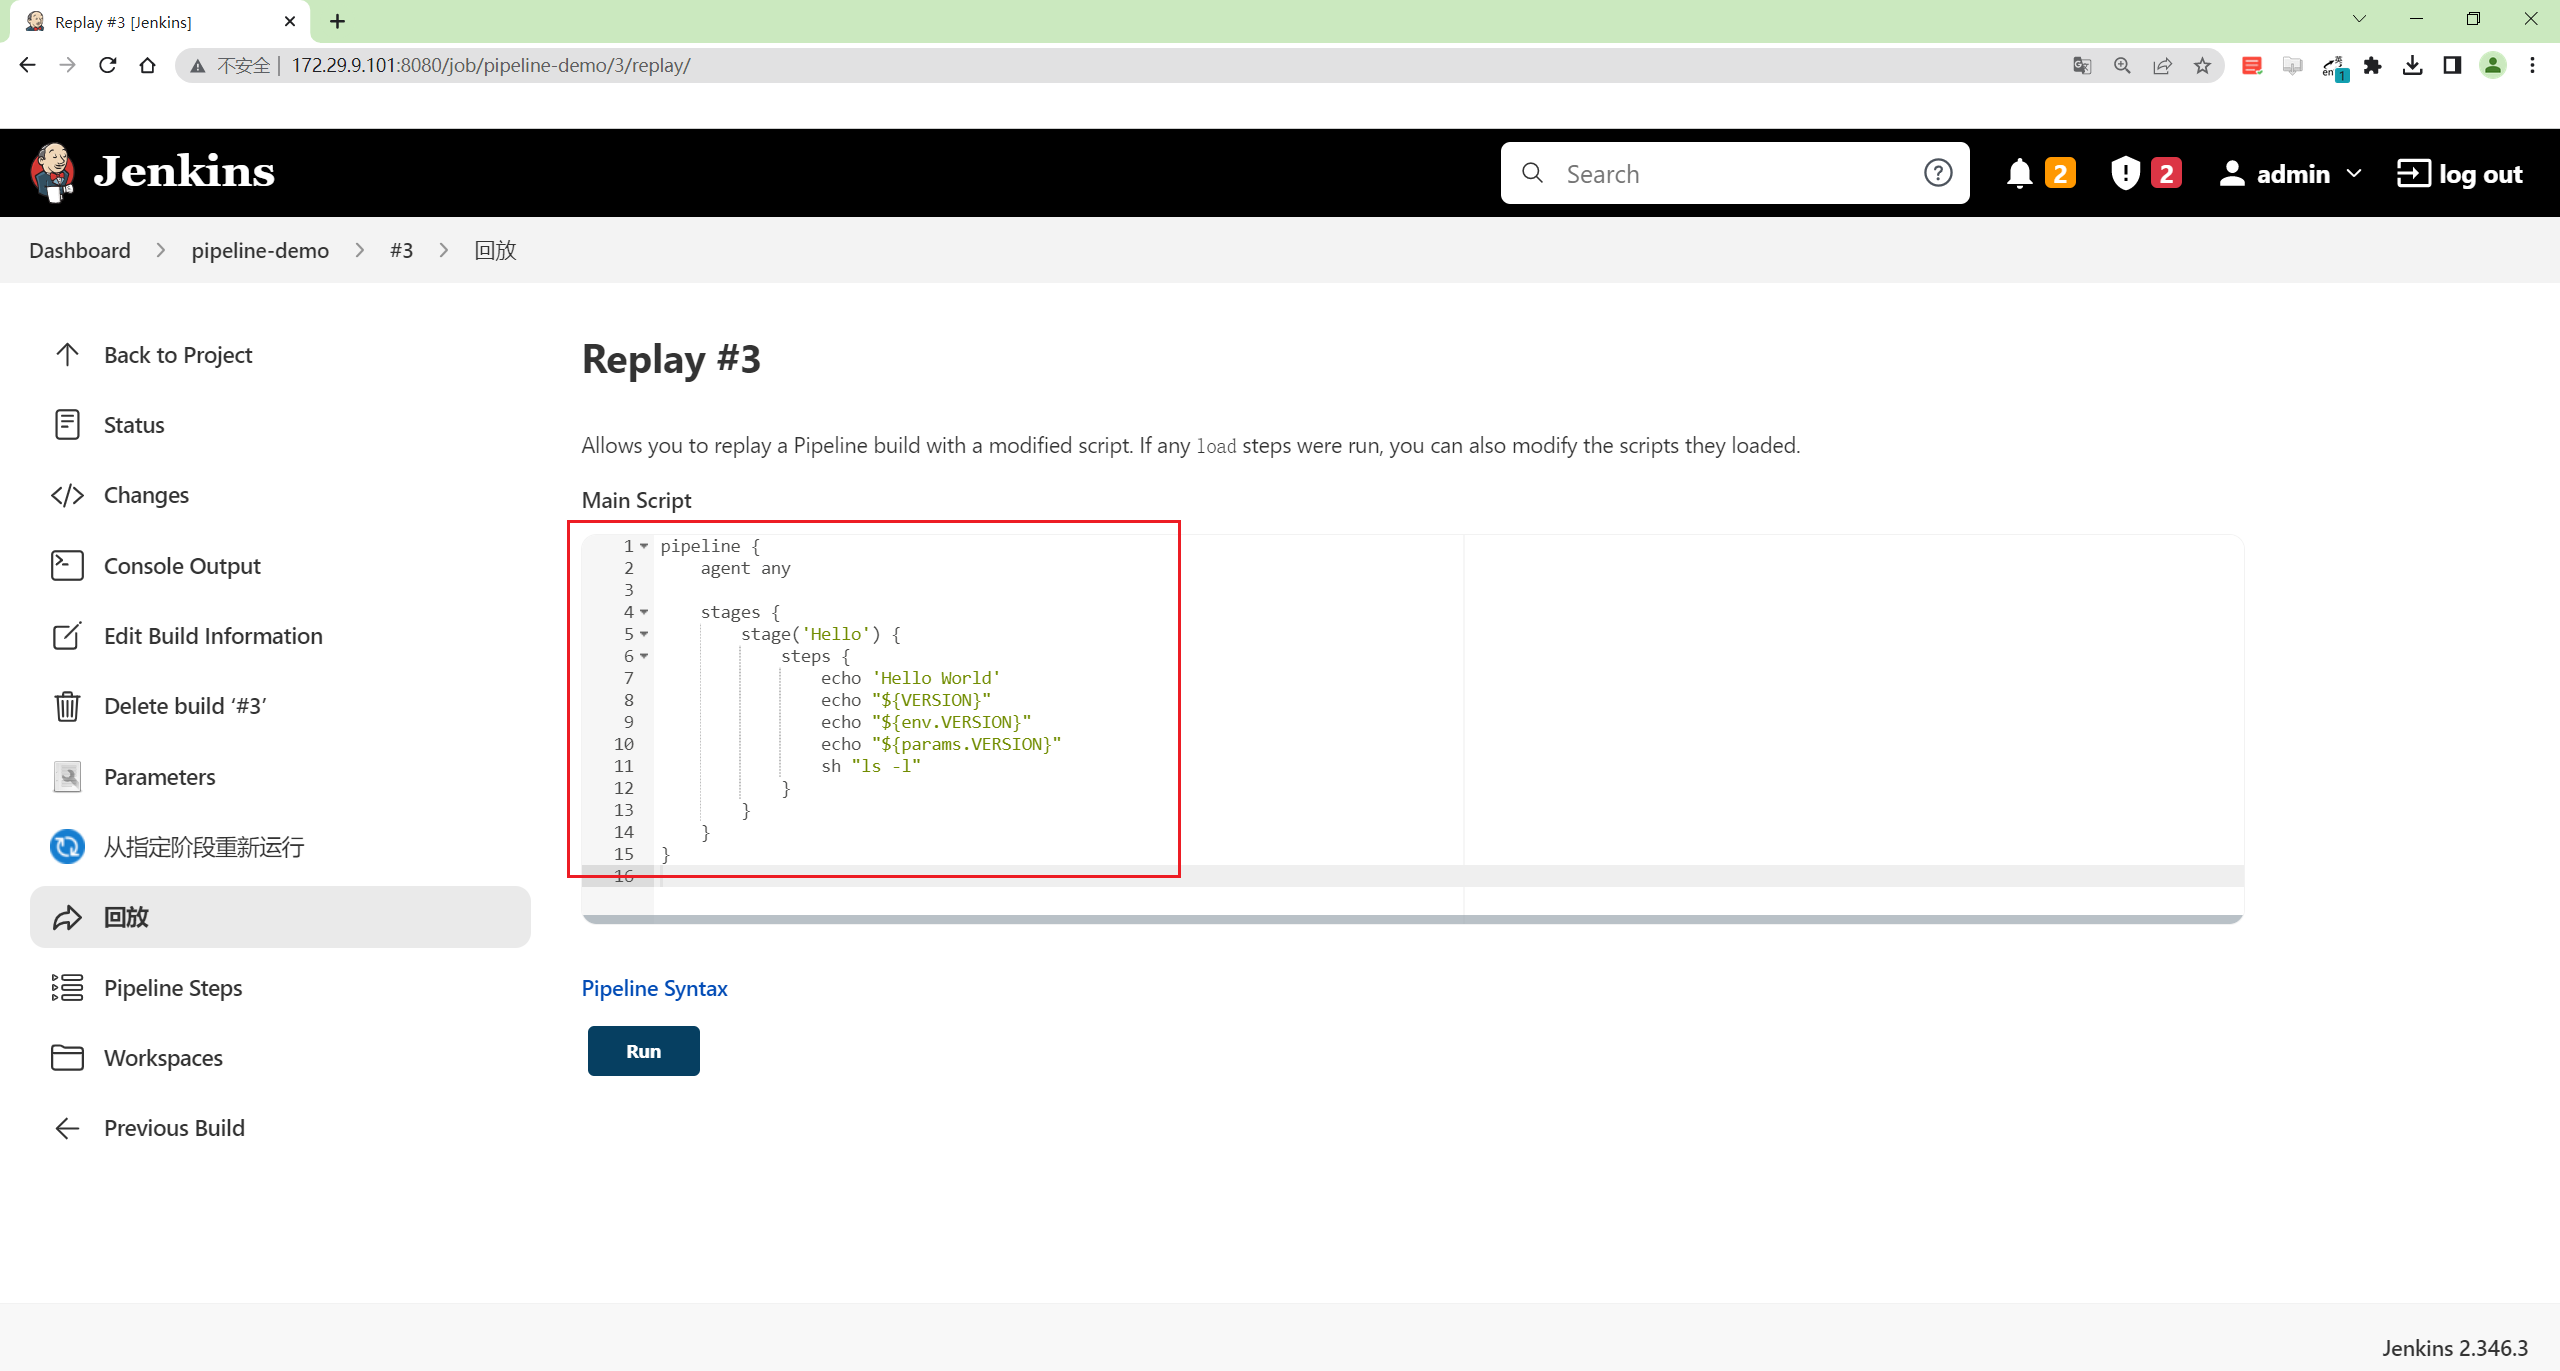Bookmark this page with the star icon
Screen dimensions: 2560x1371
[2202, 65]
